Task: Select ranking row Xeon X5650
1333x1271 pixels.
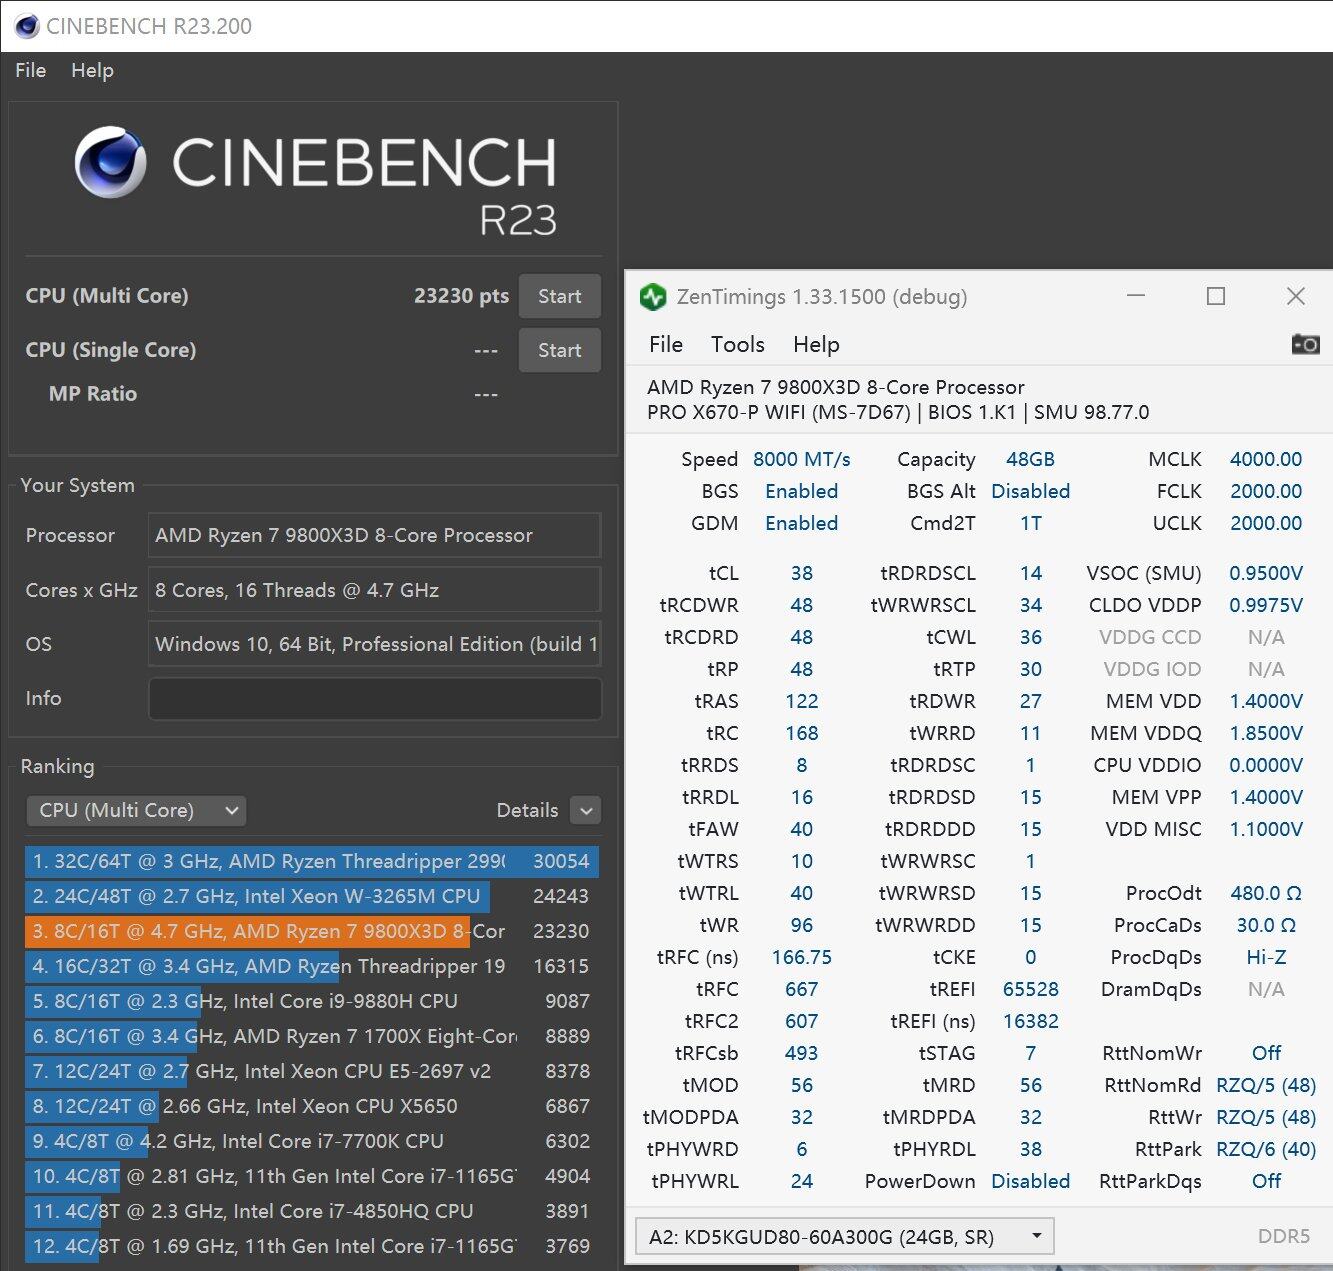Action: pyautogui.click(x=311, y=1106)
